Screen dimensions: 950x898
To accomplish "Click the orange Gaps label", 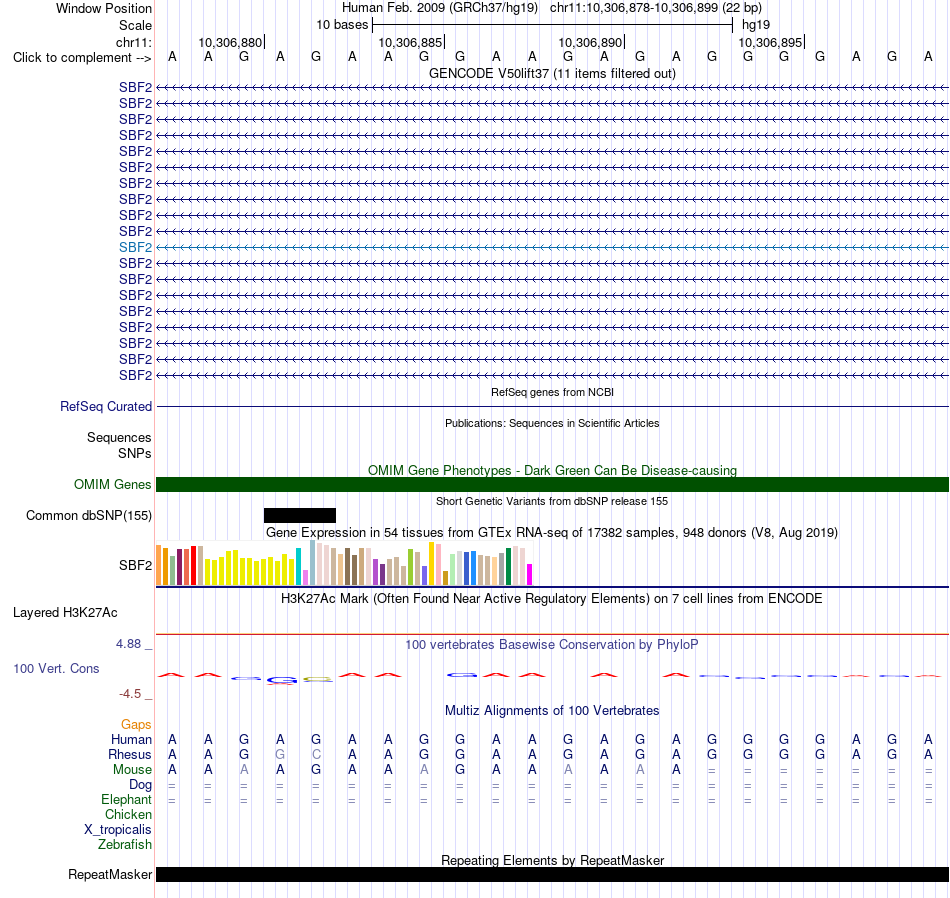I will [136, 725].
